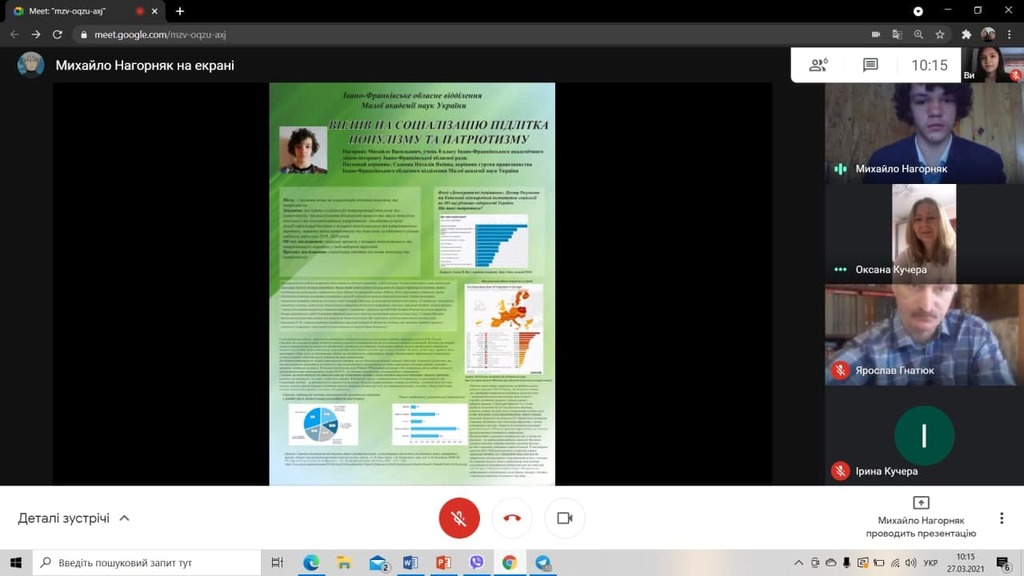1024x576 pixels.
Task: Show hidden system tray icons
Action: pyautogui.click(x=798, y=563)
